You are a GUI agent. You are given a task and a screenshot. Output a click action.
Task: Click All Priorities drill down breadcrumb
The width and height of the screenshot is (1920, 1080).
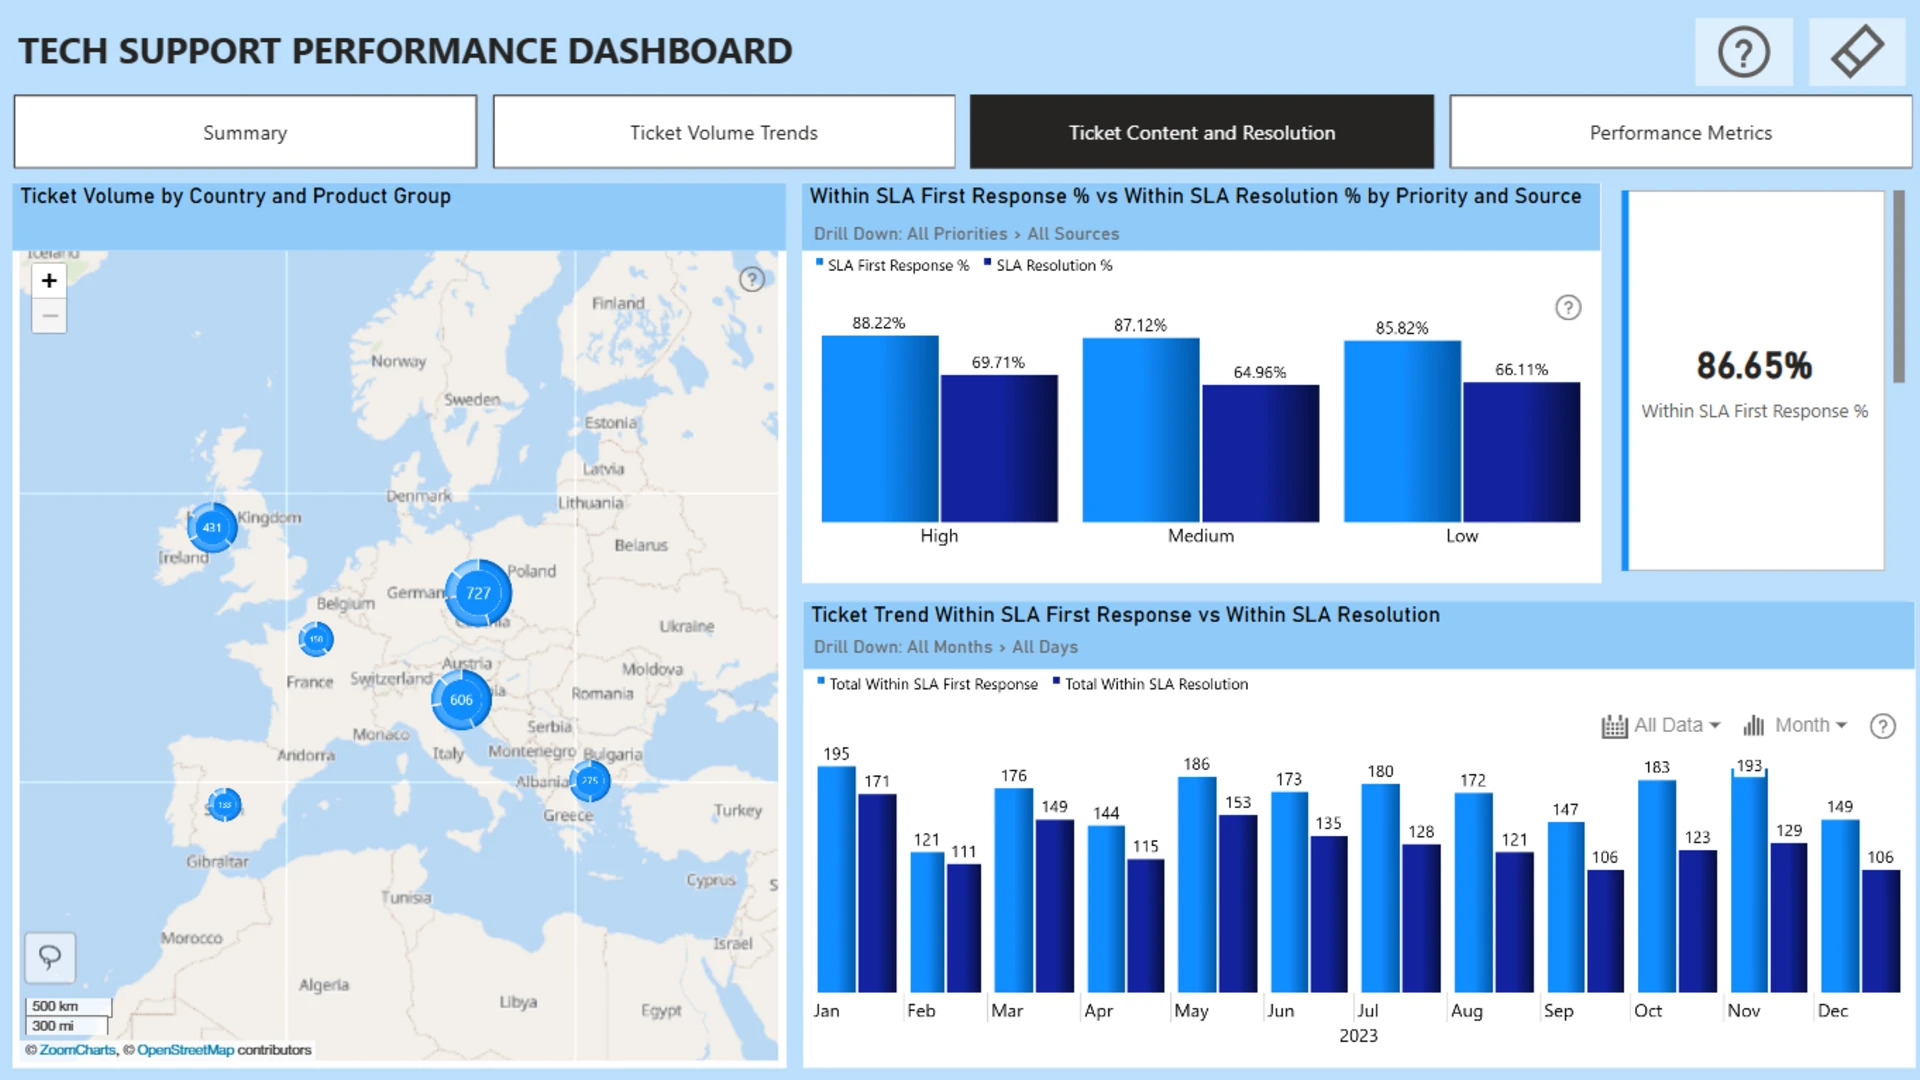click(956, 234)
